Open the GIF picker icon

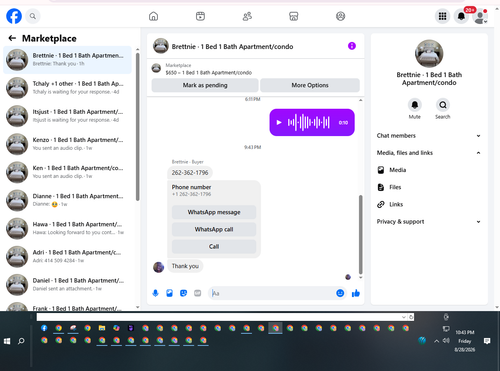pyautogui.click(x=198, y=293)
